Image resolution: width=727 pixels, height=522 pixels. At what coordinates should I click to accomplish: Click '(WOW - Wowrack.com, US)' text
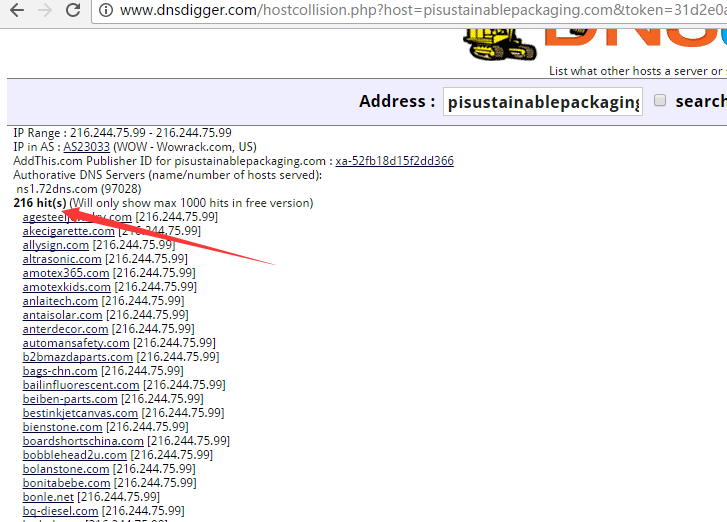click(185, 147)
